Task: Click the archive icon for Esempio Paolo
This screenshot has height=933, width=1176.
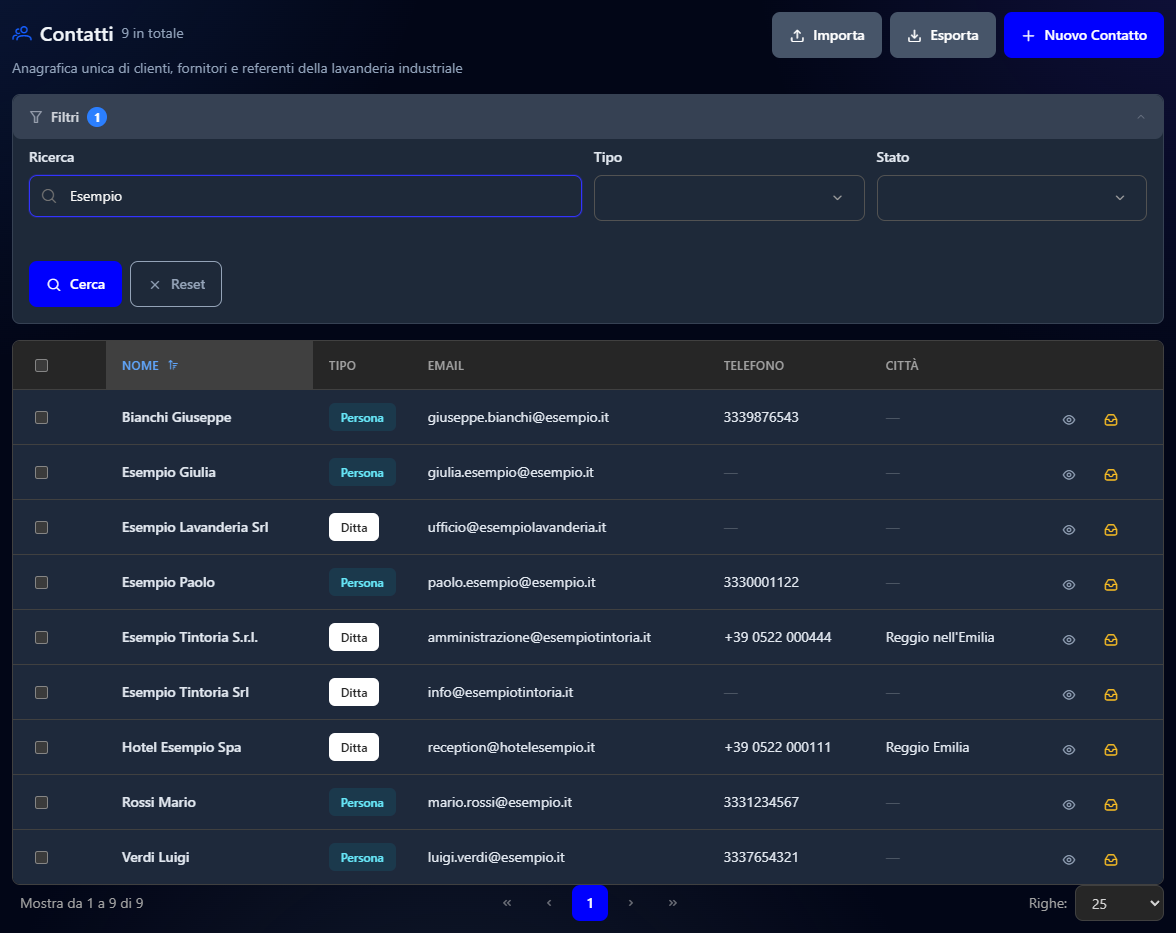Action: pos(1111,585)
